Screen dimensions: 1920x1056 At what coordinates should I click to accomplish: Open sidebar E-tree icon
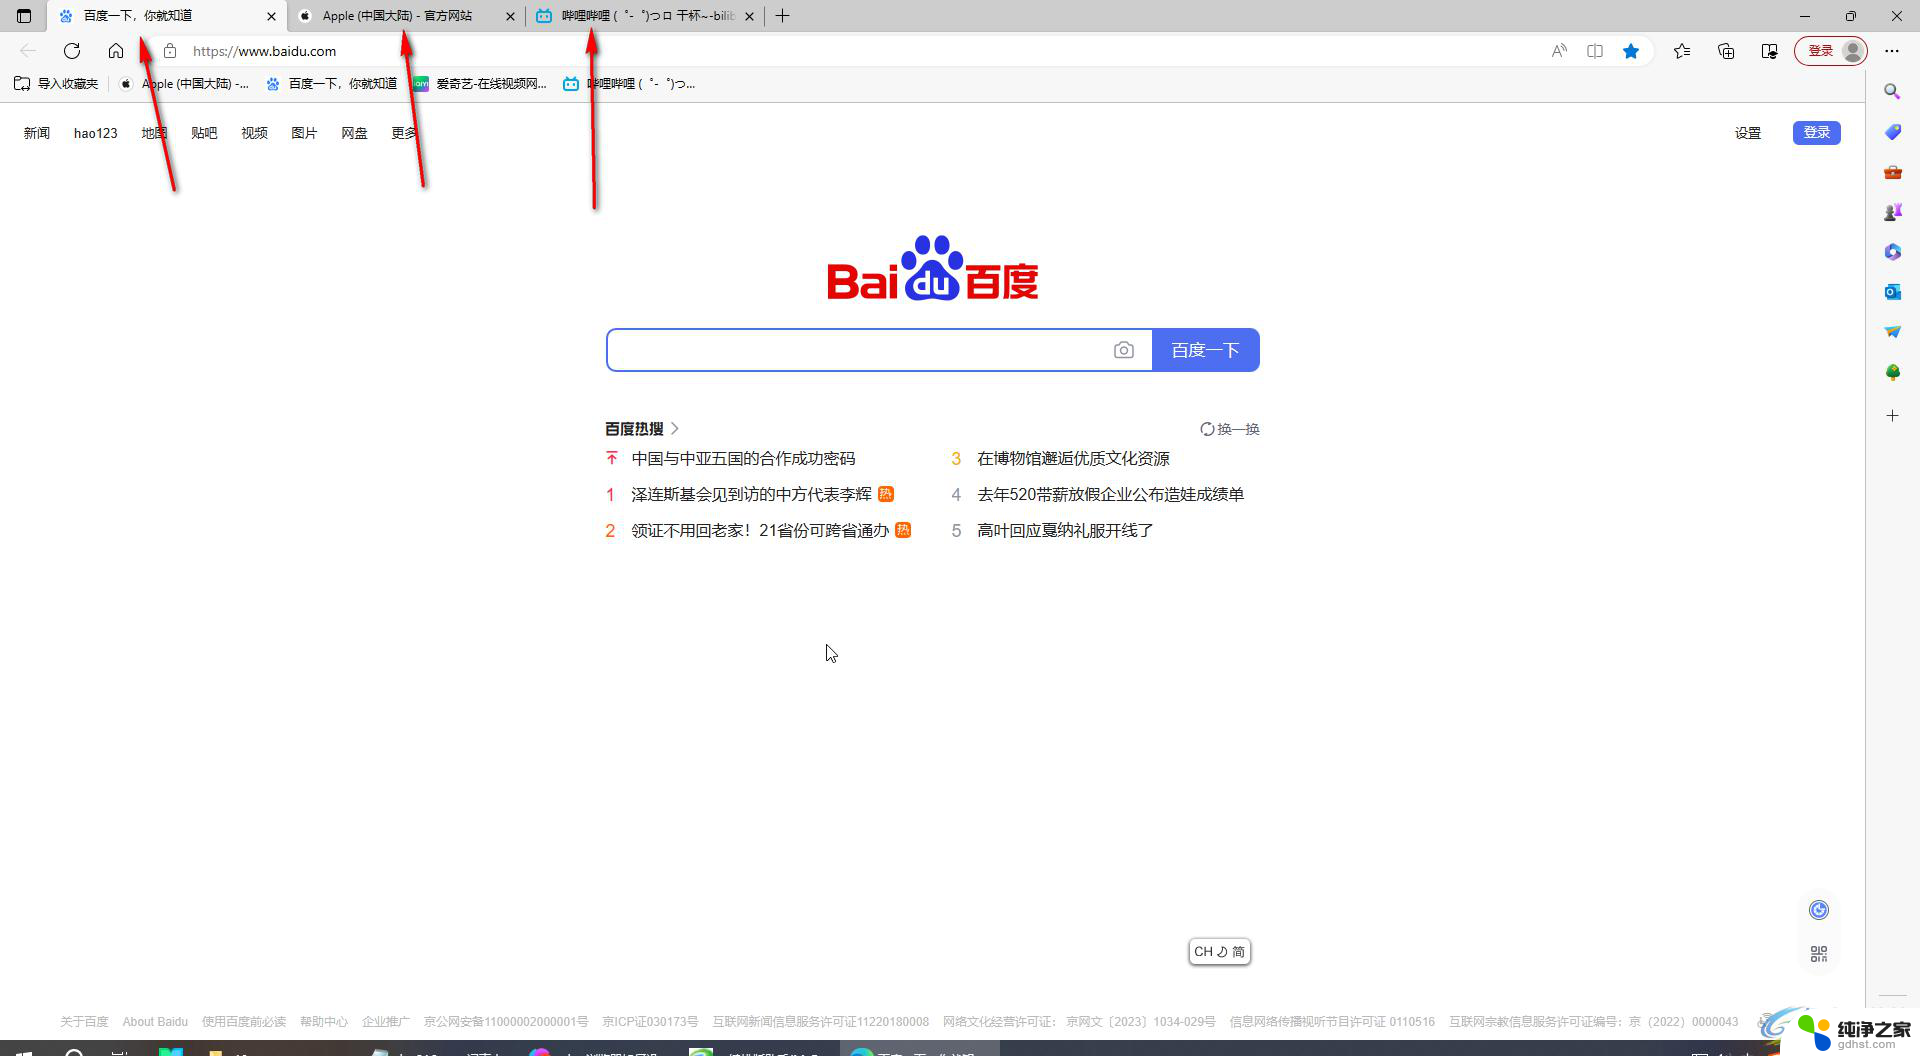coord(1892,372)
